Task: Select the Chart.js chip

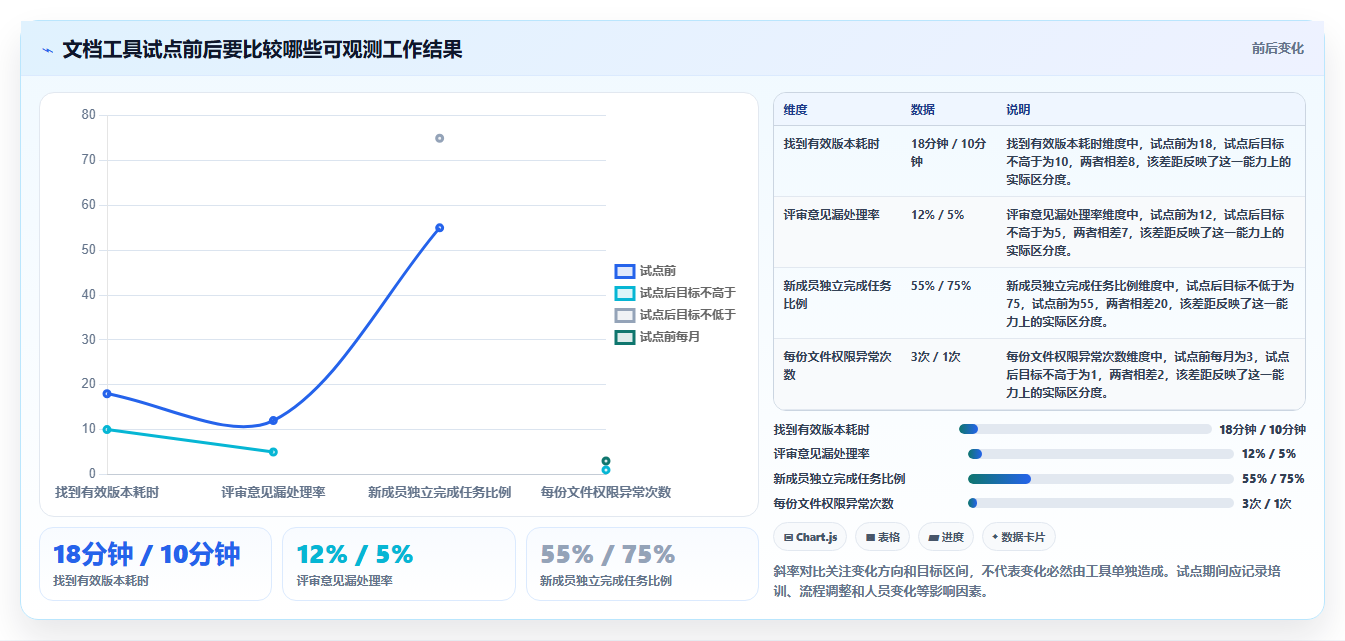Action: point(810,537)
